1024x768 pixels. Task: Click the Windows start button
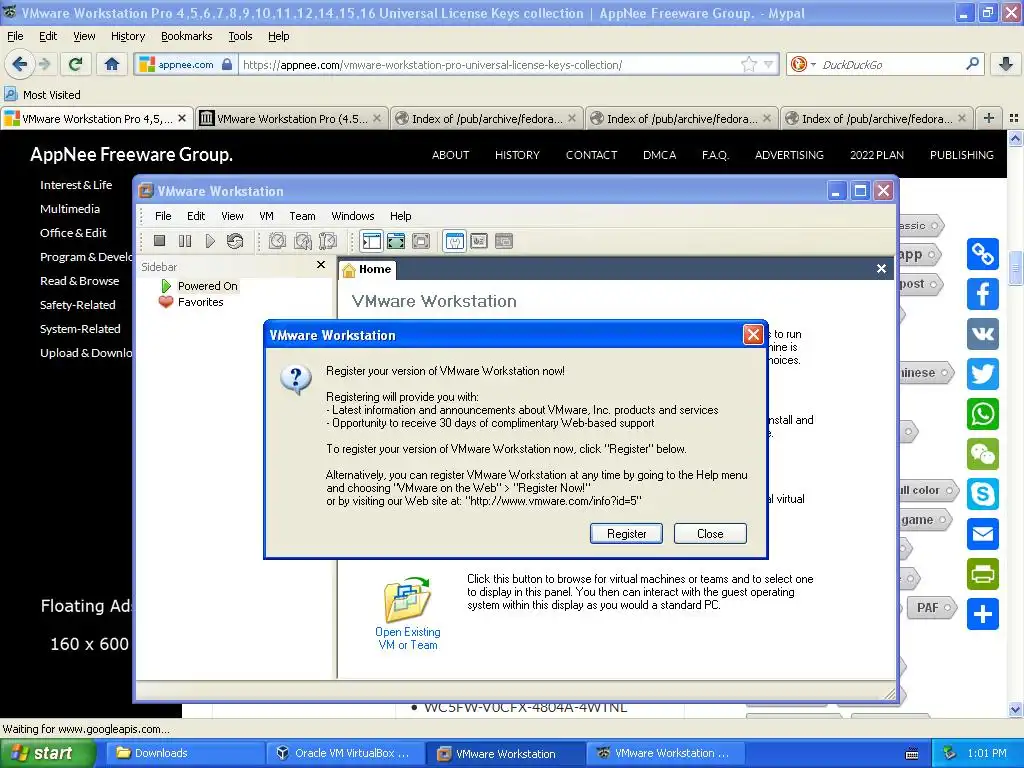(x=47, y=753)
